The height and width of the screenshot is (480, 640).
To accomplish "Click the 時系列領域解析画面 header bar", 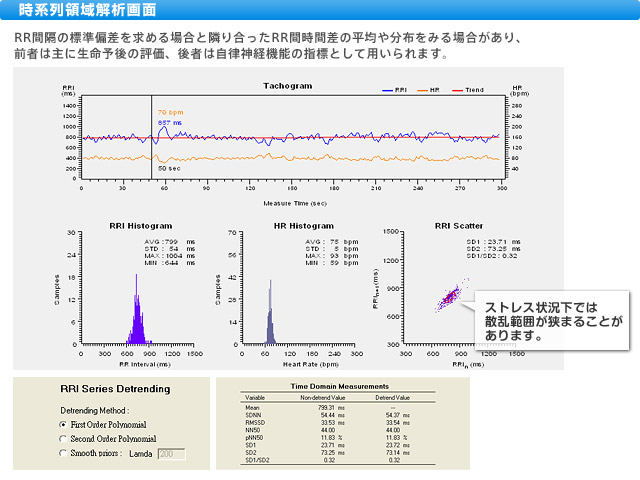I will pyautogui.click(x=320, y=10).
